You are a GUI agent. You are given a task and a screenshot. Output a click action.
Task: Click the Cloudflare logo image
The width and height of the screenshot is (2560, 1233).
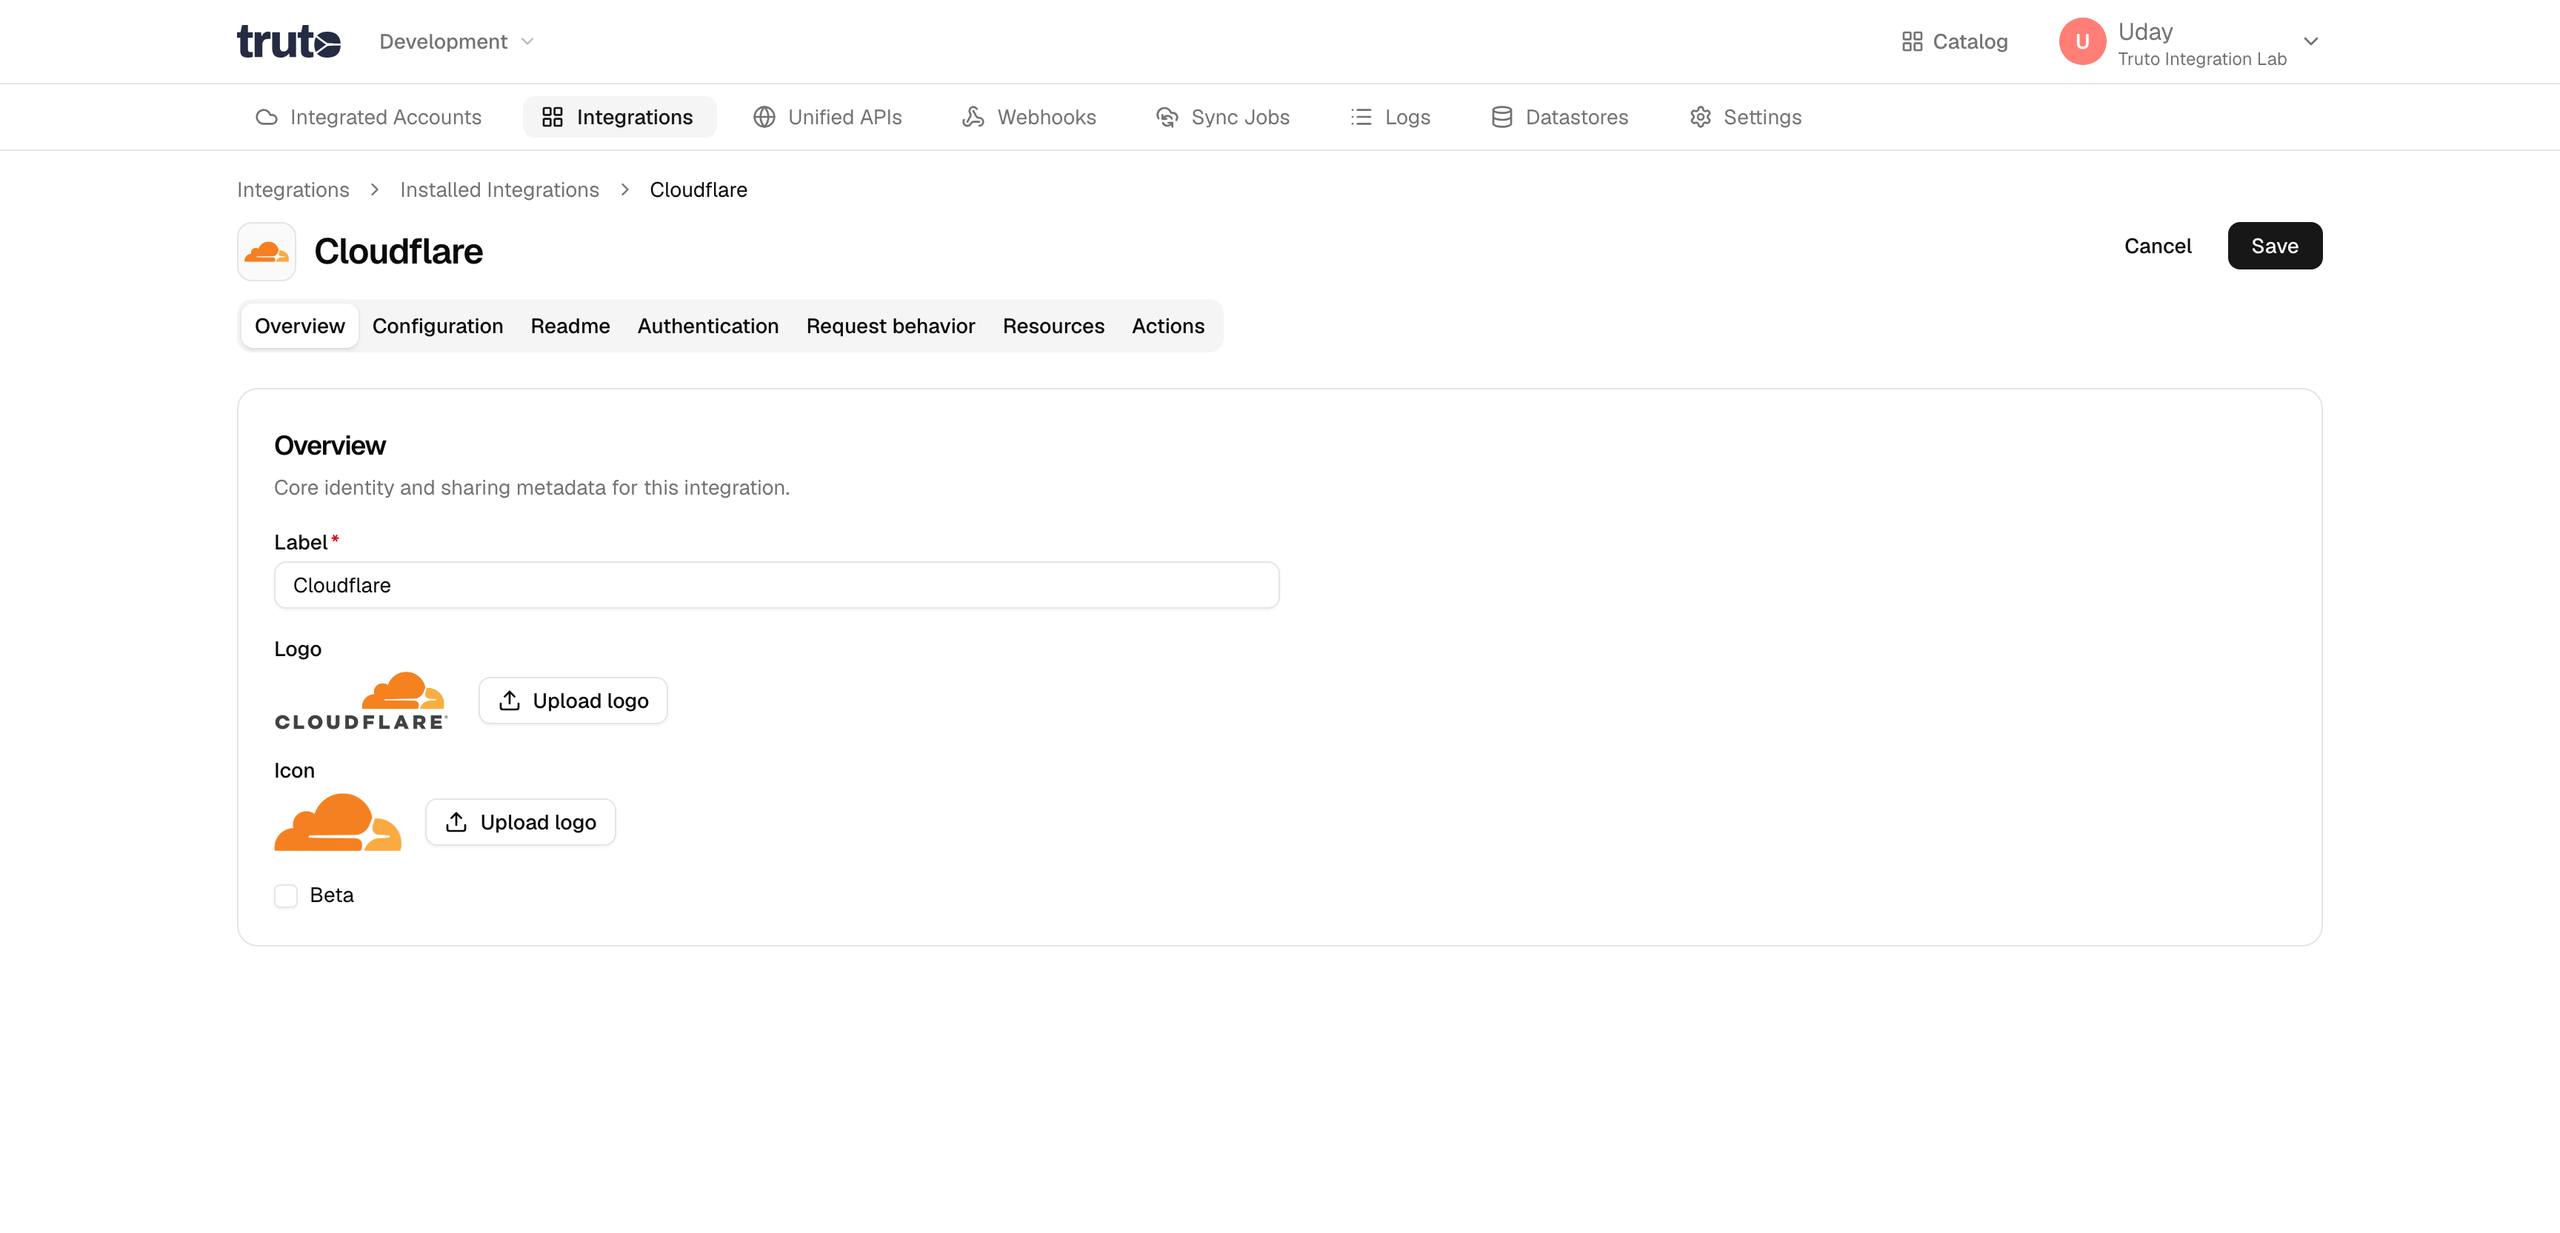coord(361,700)
